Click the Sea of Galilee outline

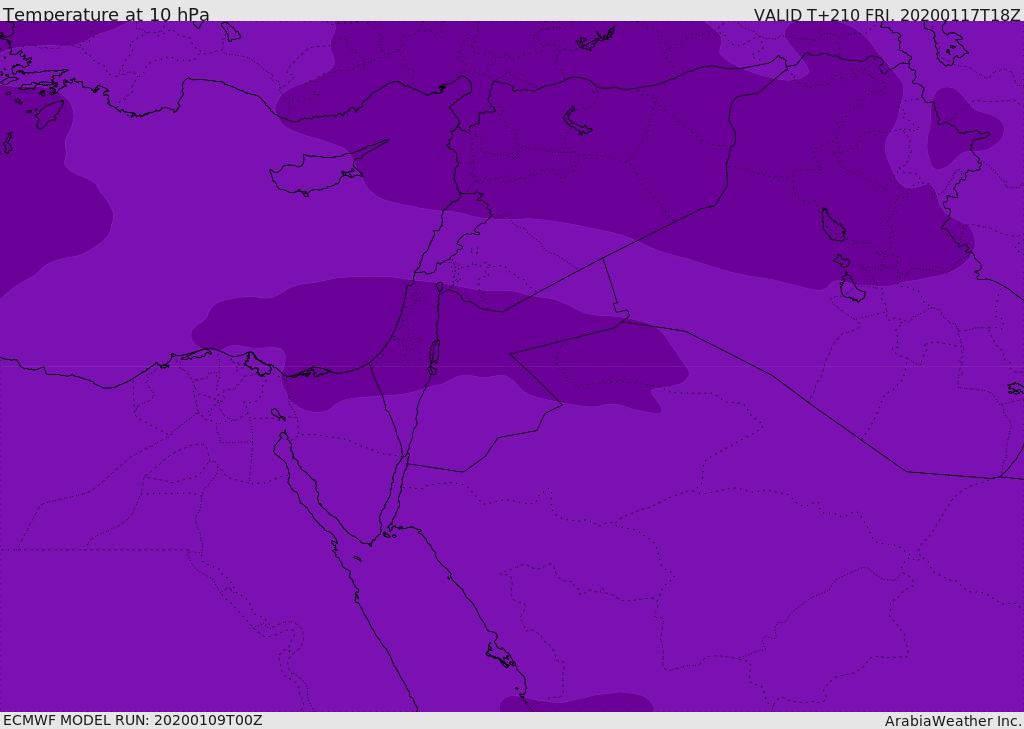[439, 287]
